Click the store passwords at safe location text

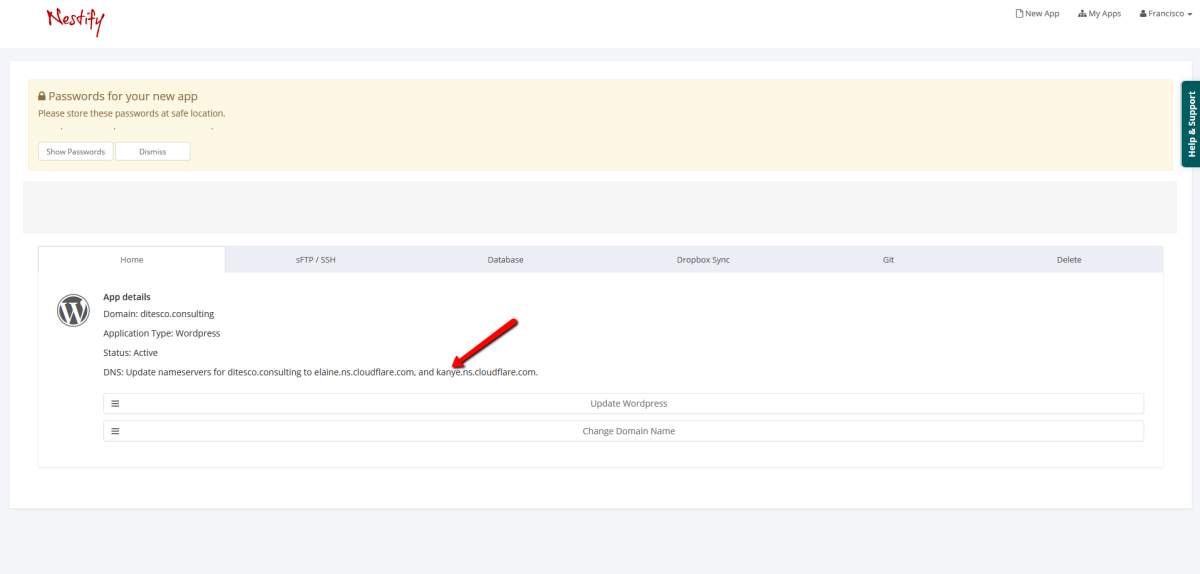click(x=131, y=114)
